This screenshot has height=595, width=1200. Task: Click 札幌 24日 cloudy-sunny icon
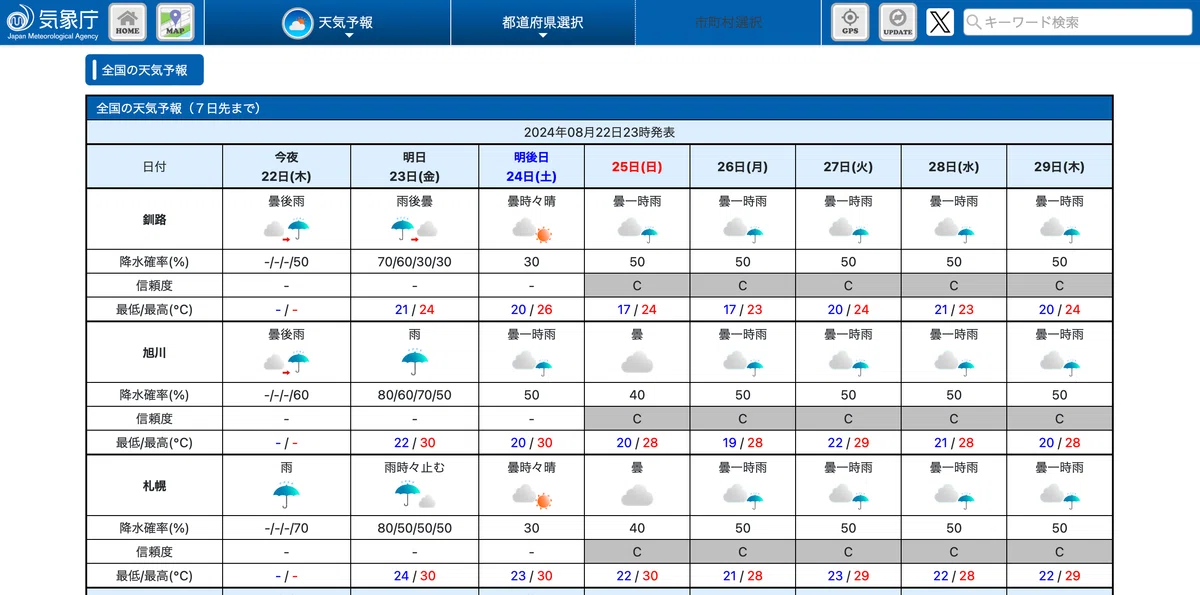tap(531, 494)
